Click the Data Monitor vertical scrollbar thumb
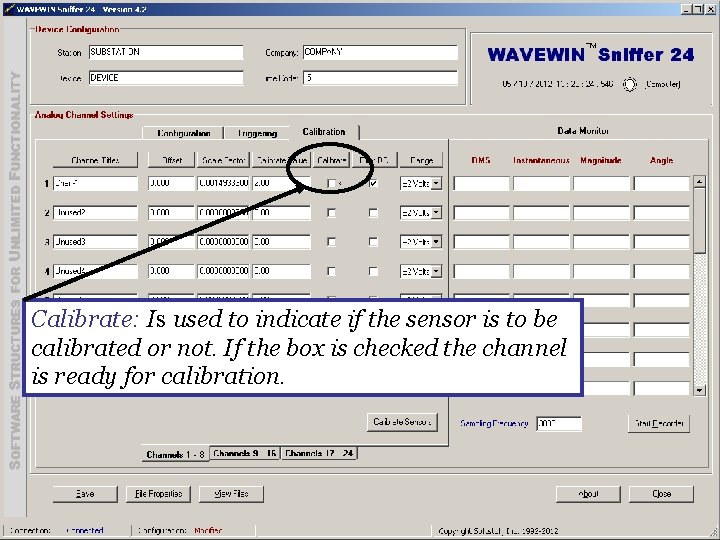 (699, 220)
